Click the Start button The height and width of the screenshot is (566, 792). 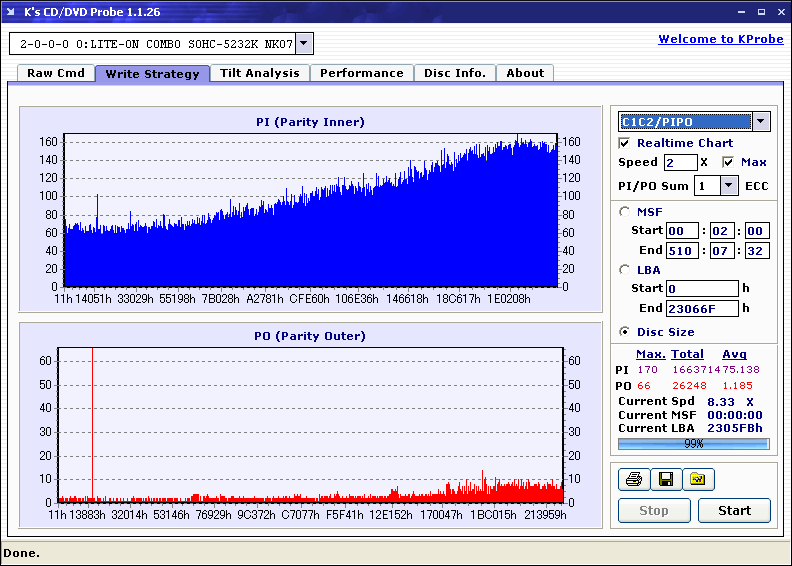click(x=734, y=510)
